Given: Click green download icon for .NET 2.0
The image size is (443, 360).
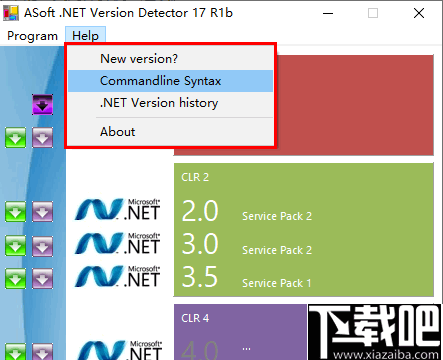Looking at the screenshot, I should point(15,212).
